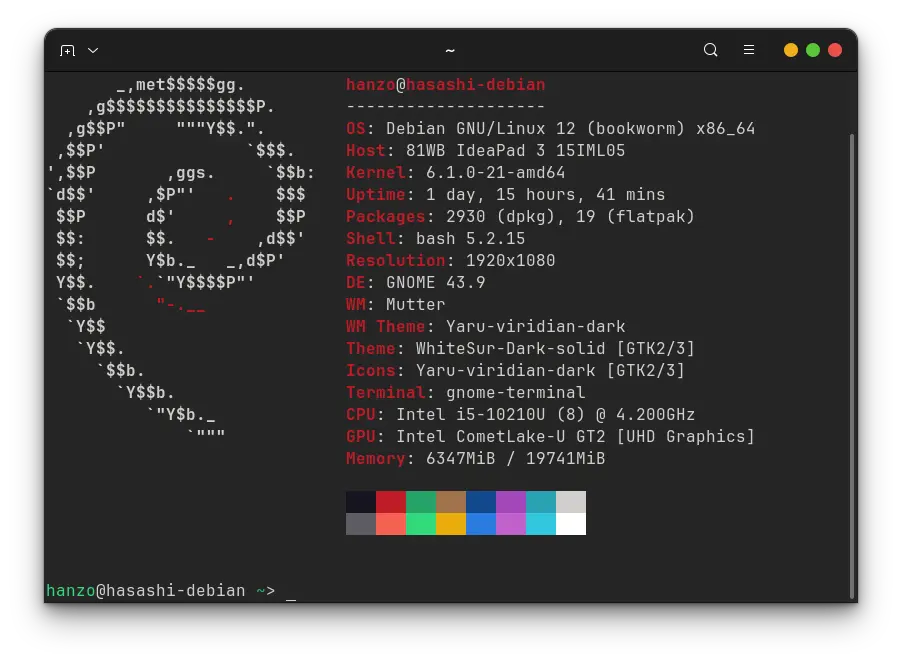
Task: Click the hanzo@hasashi-debian header text
Action: coord(445,85)
